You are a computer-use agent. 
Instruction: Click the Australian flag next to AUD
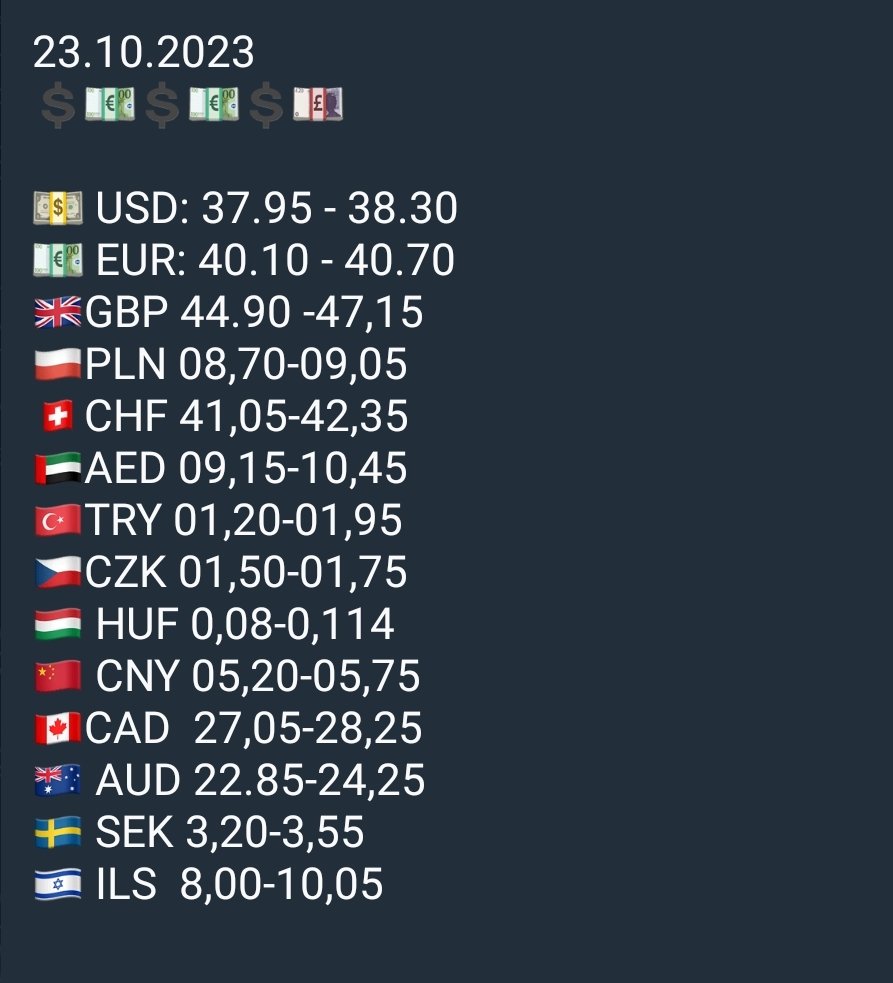pyautogui.click(x=58, y=781)
